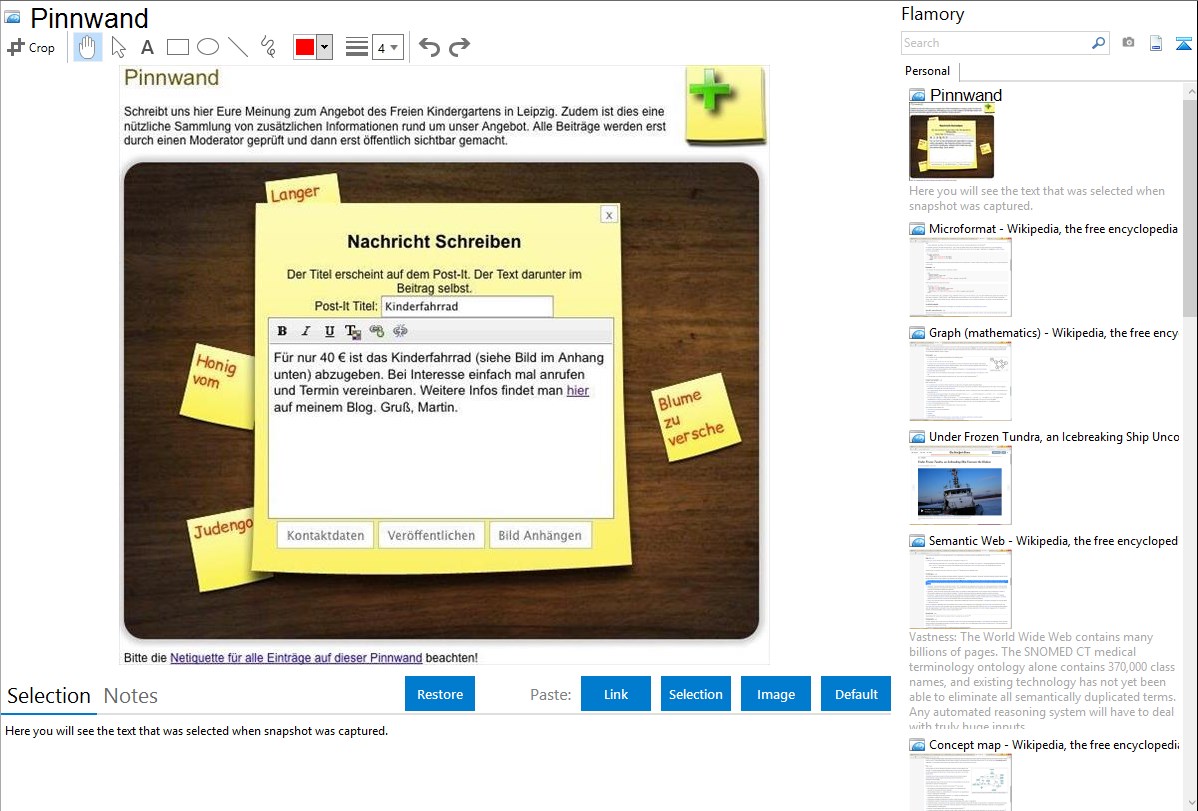Open the Personal tab
The height and width of the screenshot is (811, 1198).
pyautogui.click(x=928, y=71)
